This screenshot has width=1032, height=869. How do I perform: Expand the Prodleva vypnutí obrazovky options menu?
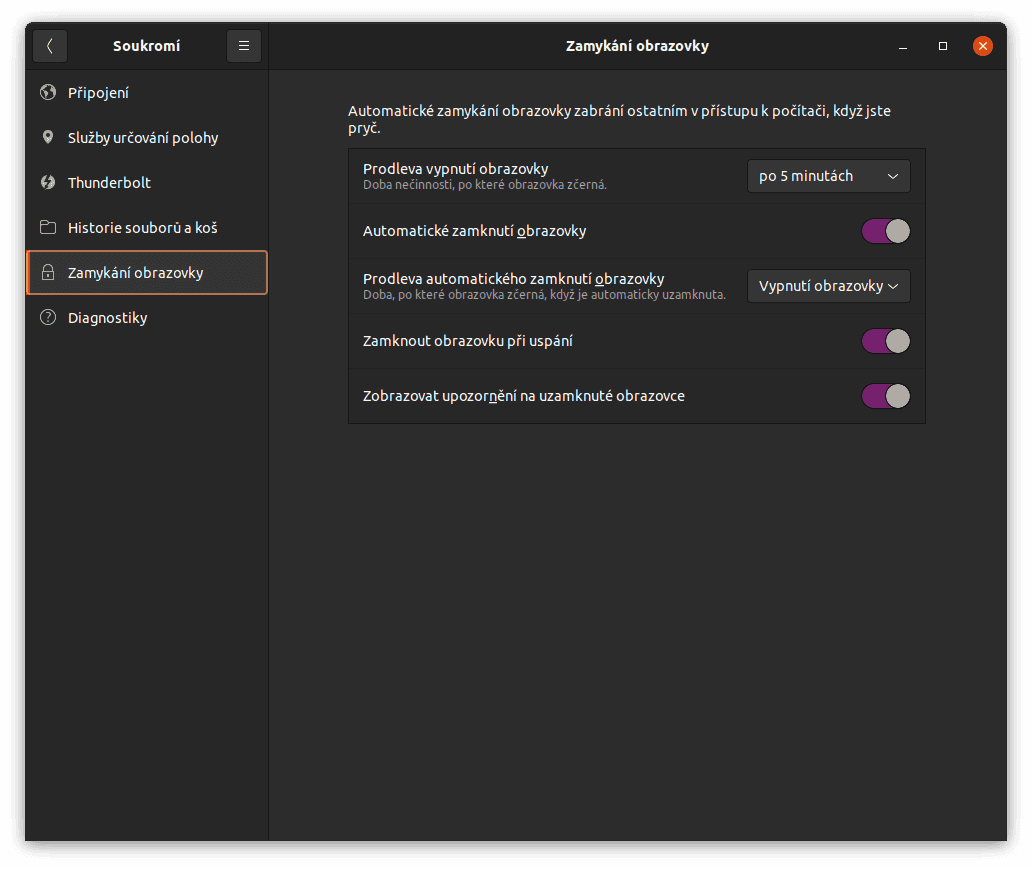coord(828,175)
